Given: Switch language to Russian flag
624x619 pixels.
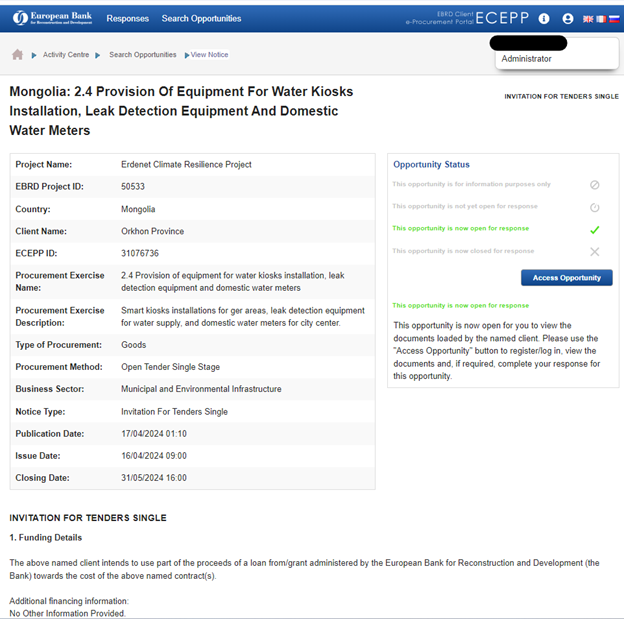Looking at the screenshot, I should [614, 19].
